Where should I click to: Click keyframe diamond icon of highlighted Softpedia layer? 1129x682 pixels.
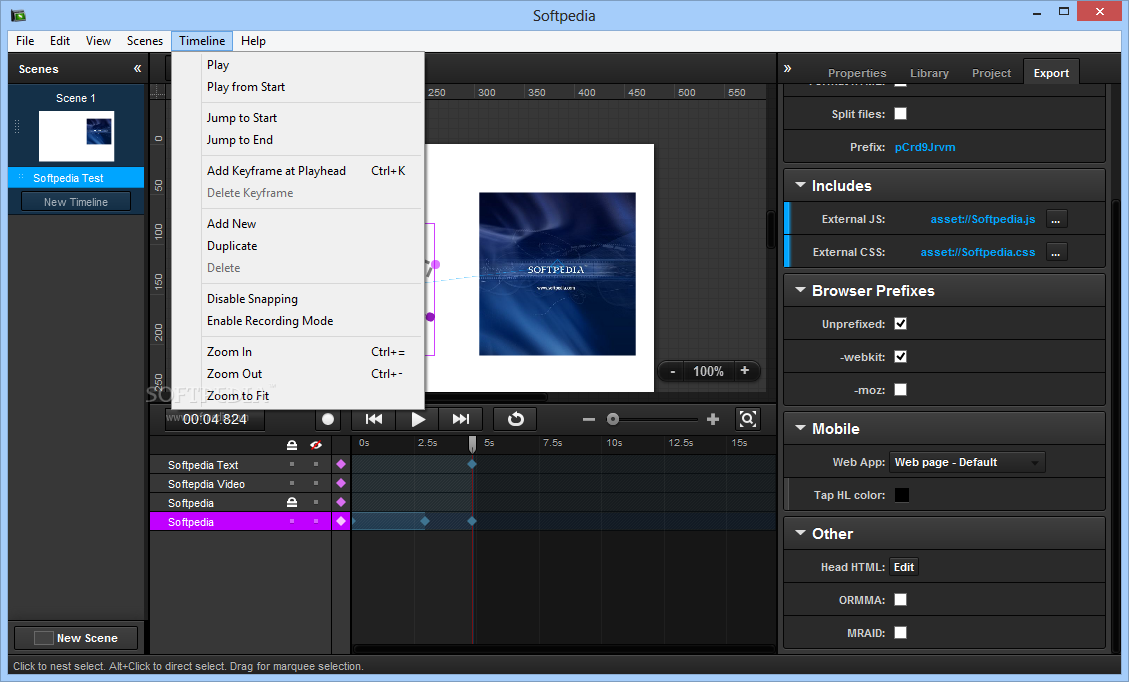click(341, 521)
